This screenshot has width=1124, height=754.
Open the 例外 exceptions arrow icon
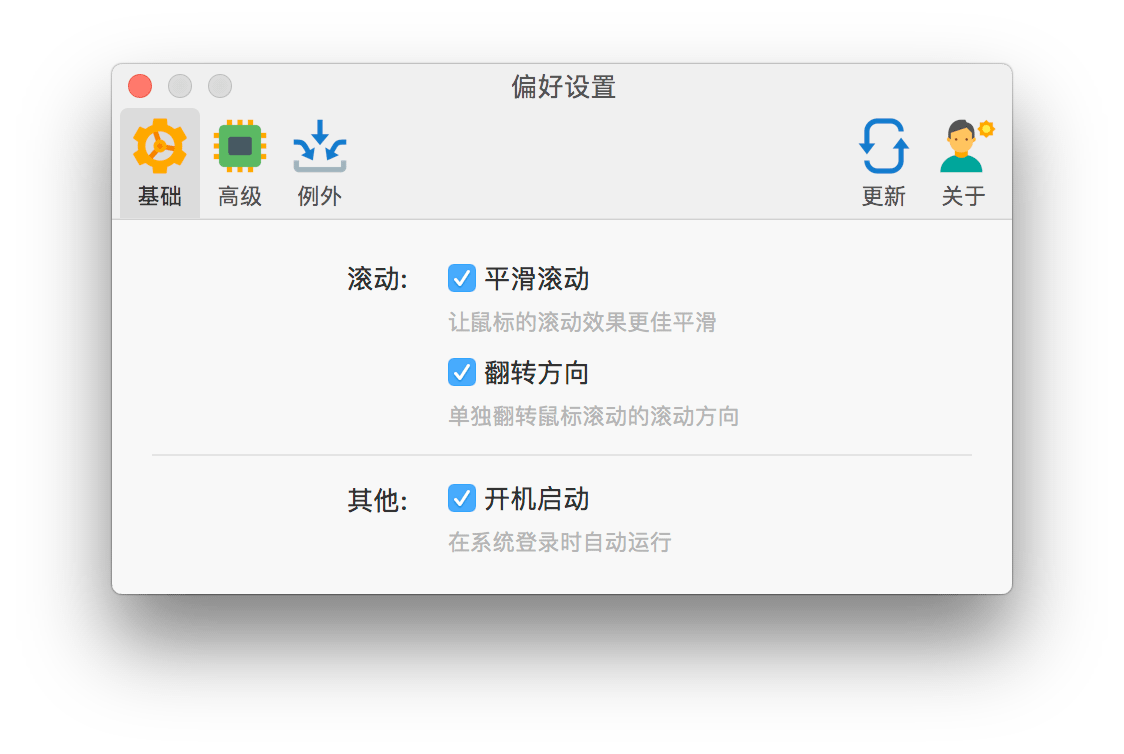320,146
